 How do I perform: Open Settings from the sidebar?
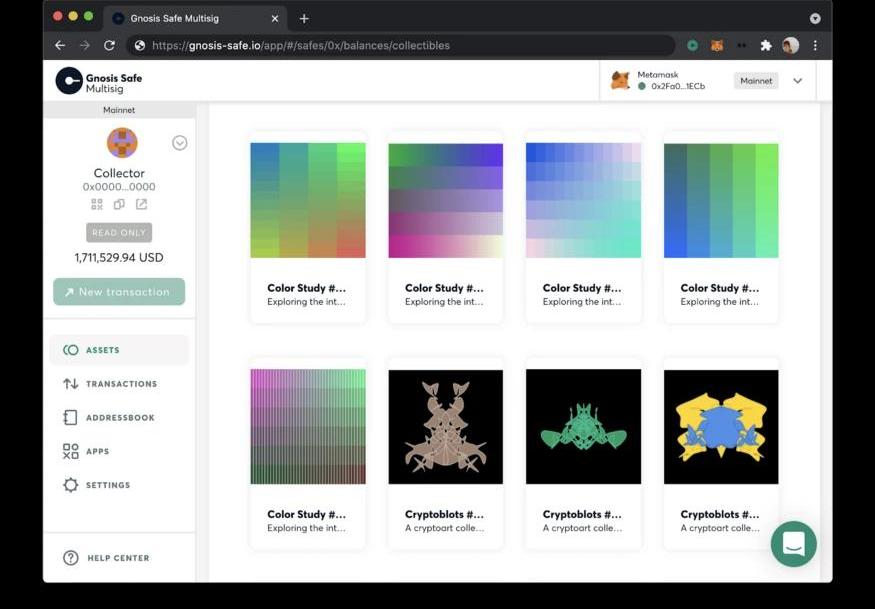(x=107, y=485)
